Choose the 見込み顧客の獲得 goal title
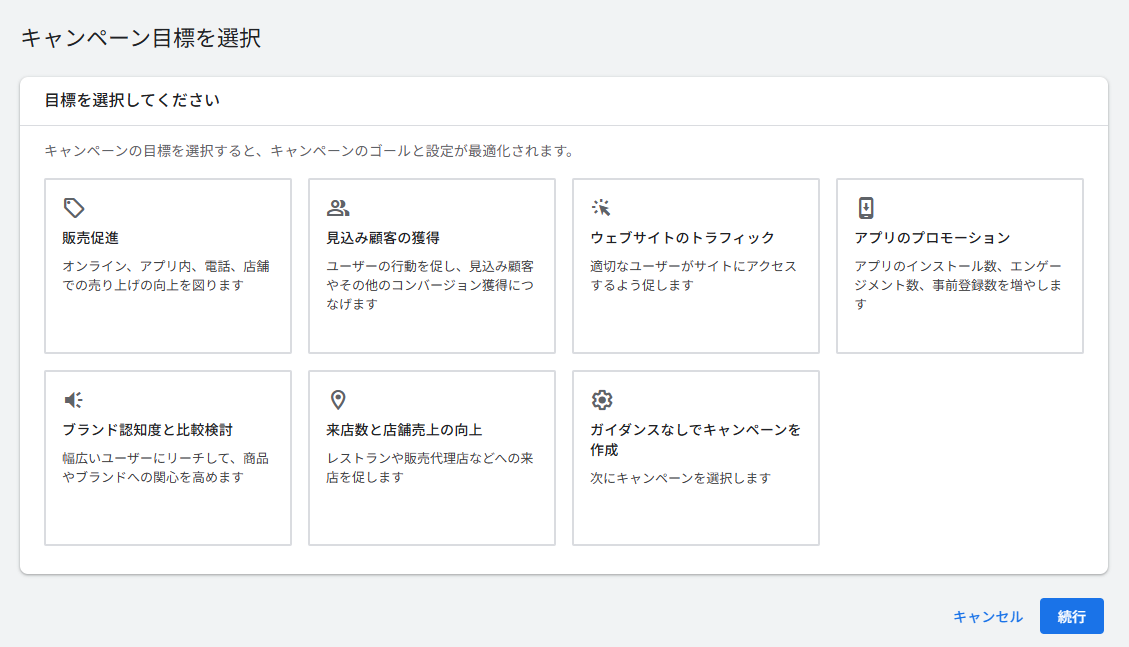The width and height of the screenshot is (1129, 647). click(383, 238)
